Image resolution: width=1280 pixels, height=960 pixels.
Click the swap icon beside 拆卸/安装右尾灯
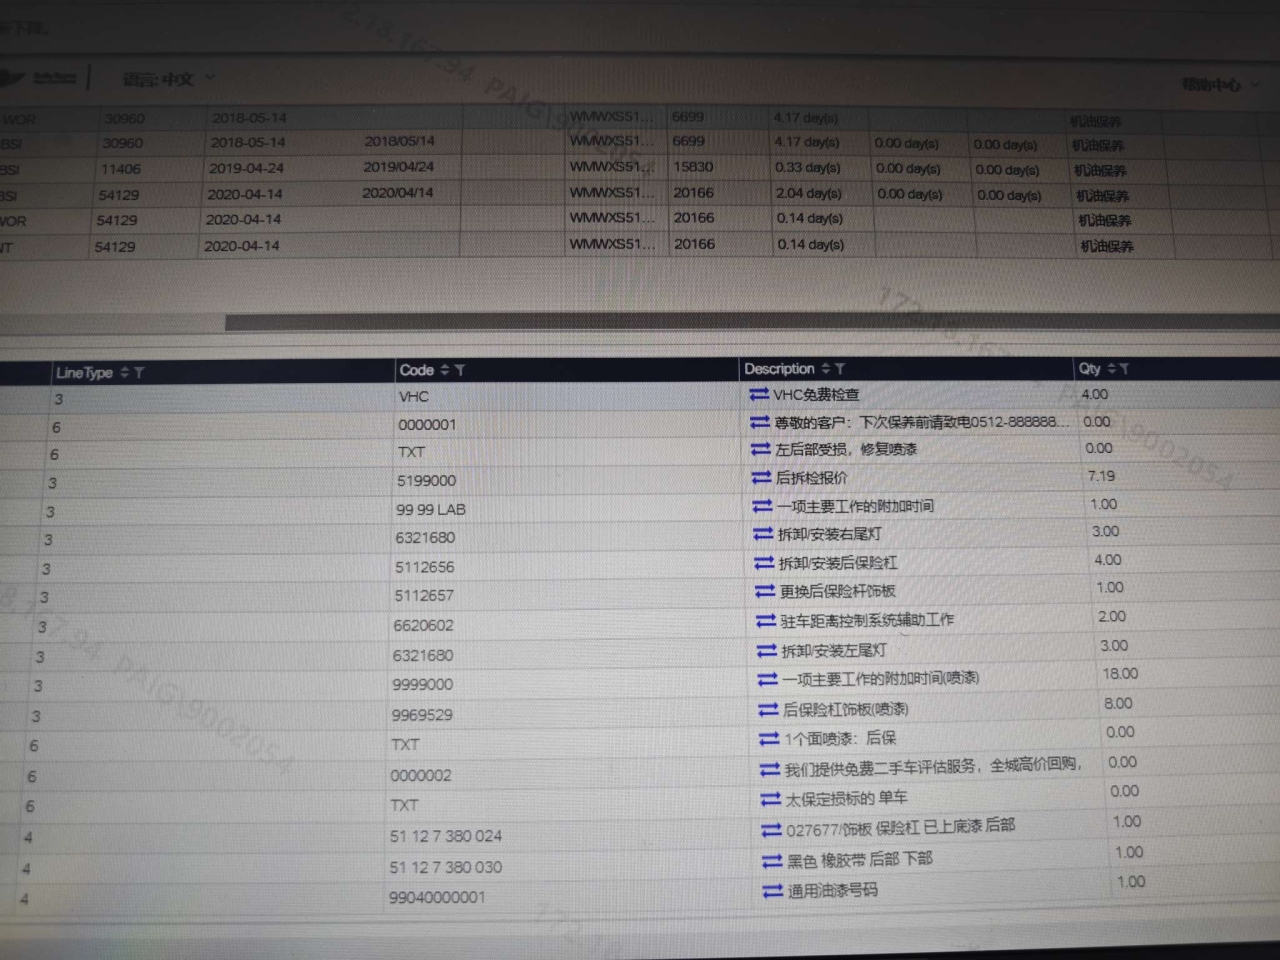click(764, 534)
